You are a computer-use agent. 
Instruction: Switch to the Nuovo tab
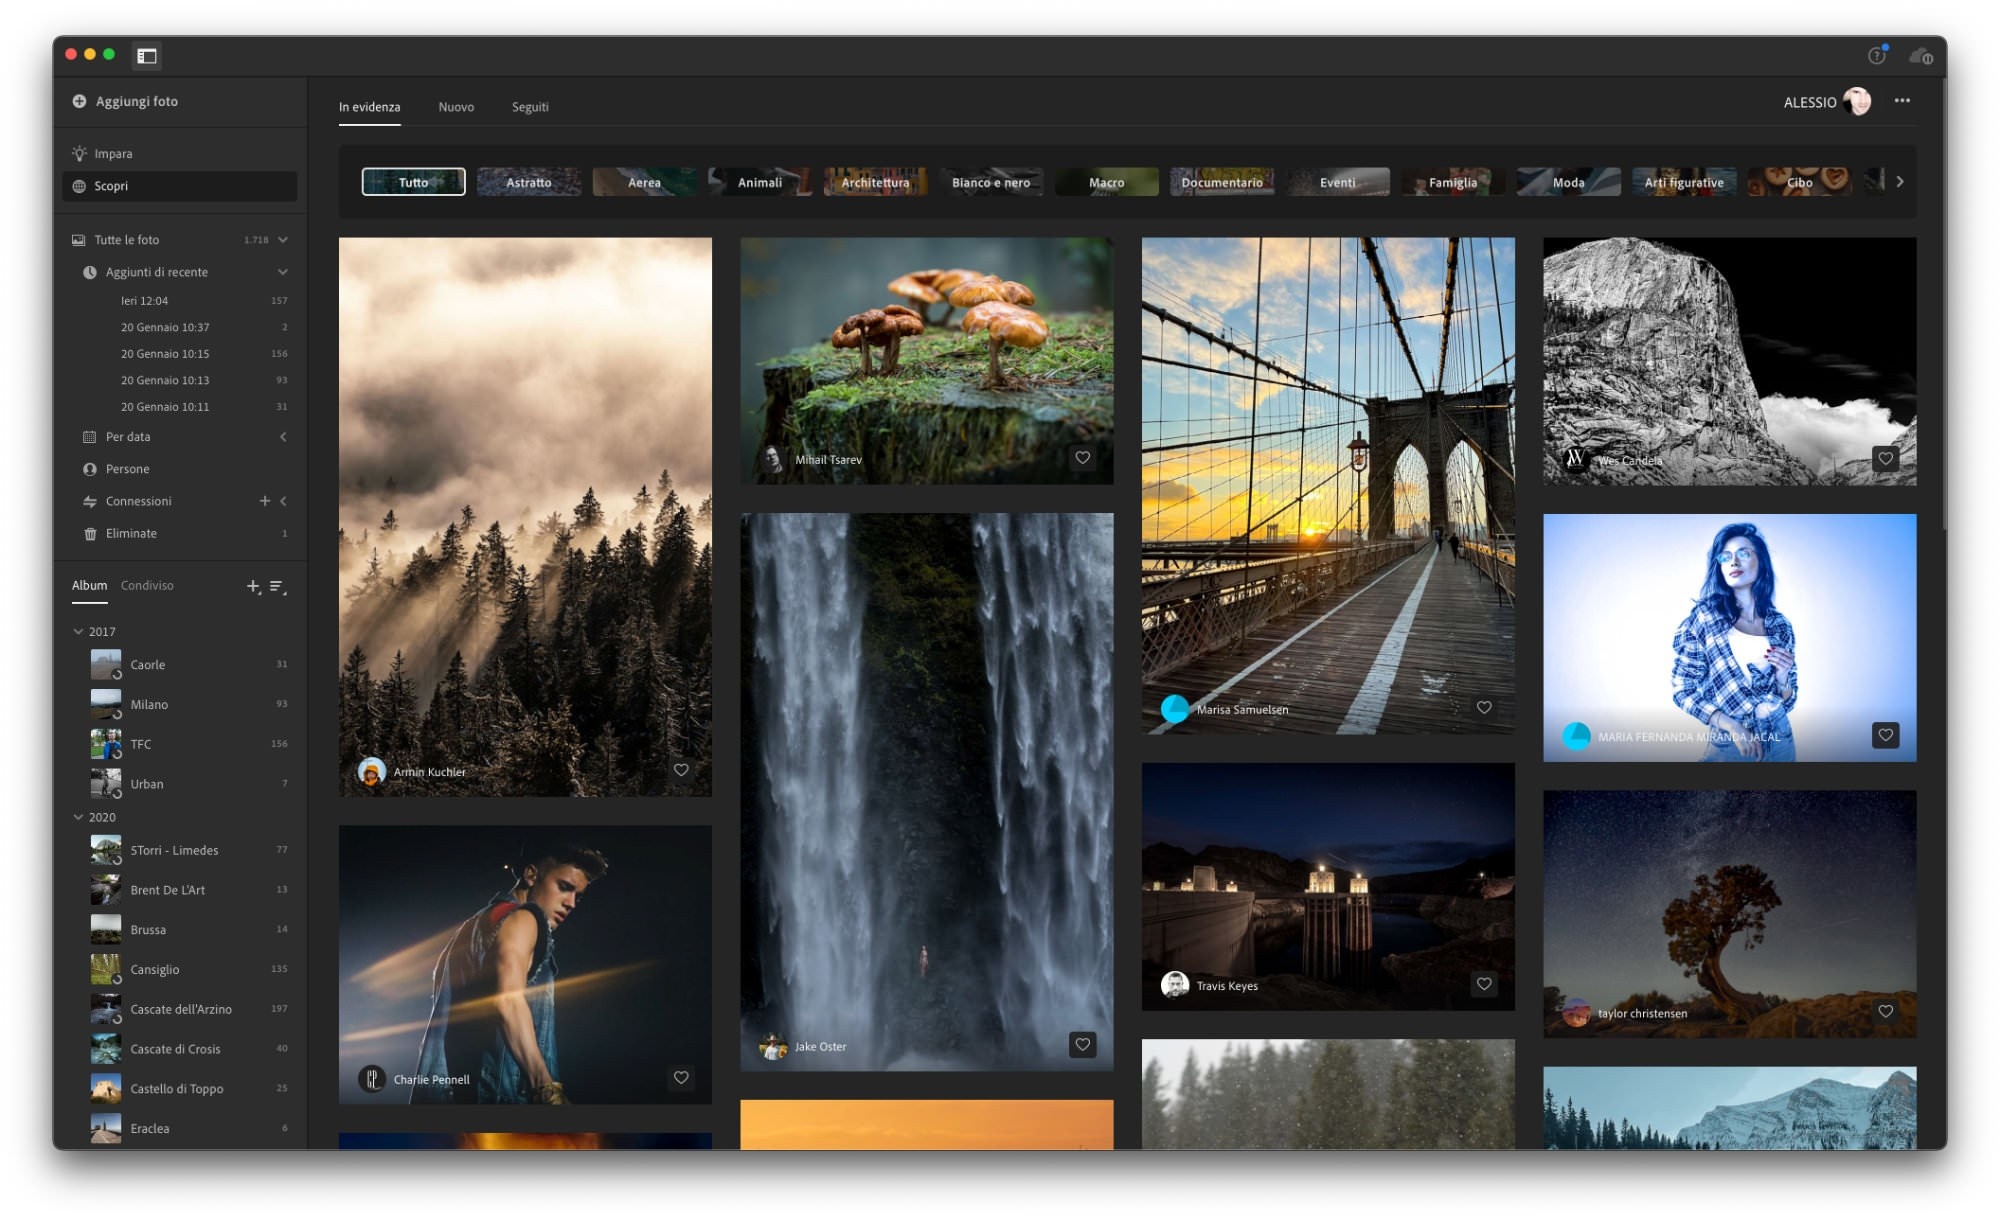pyautogui.click(x=456, y=107)
